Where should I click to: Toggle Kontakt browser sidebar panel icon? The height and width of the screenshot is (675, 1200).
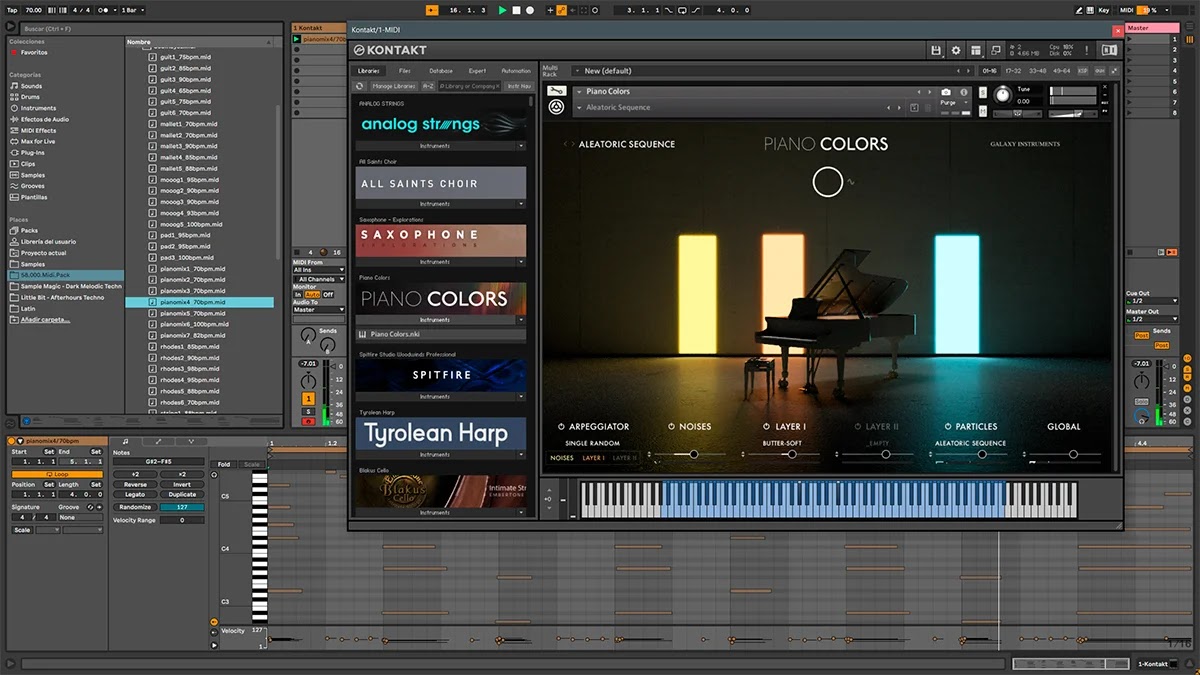pyautogui.click(x=1108, y=50)
